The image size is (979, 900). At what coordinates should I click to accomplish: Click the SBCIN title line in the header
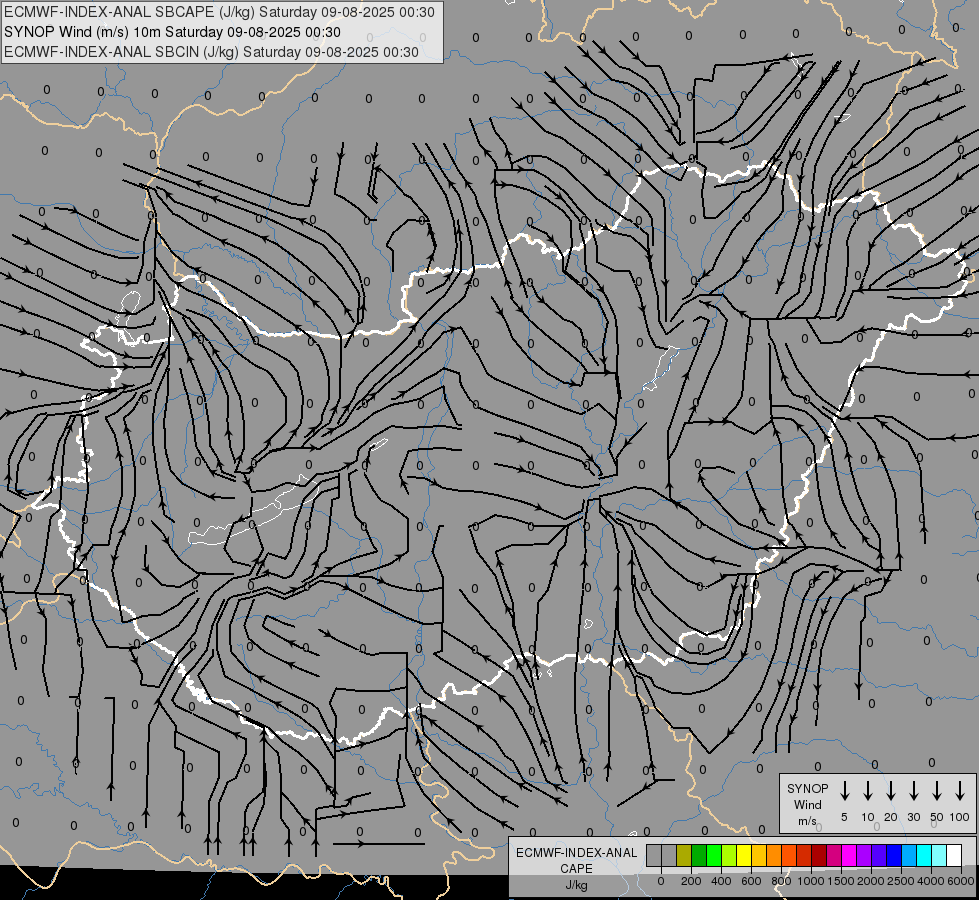[x=211, y=52]
